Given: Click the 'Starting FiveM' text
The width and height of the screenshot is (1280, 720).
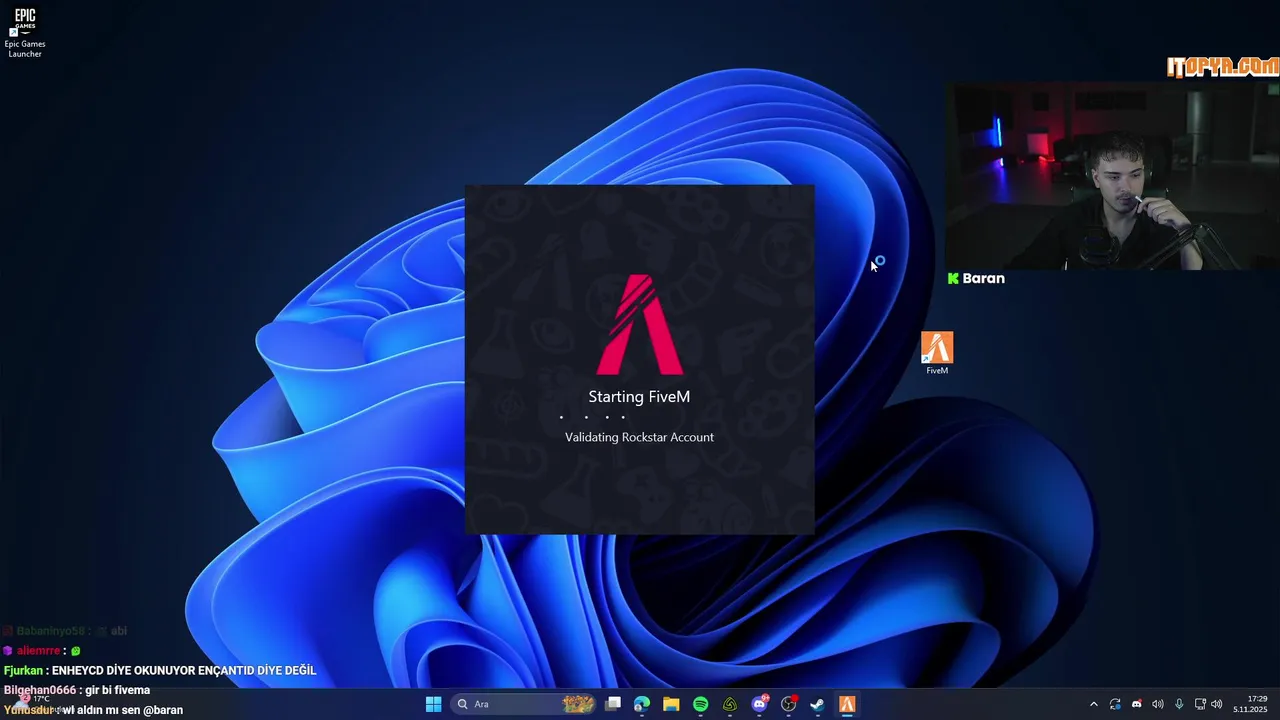Looking at the screenshot, I should tap(639, 397).
